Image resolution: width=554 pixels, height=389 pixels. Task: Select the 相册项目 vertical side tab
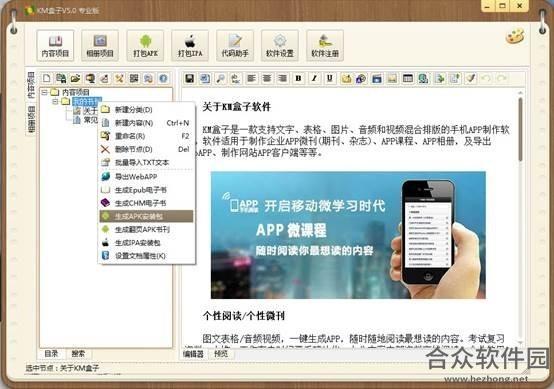tap(31, 119)
